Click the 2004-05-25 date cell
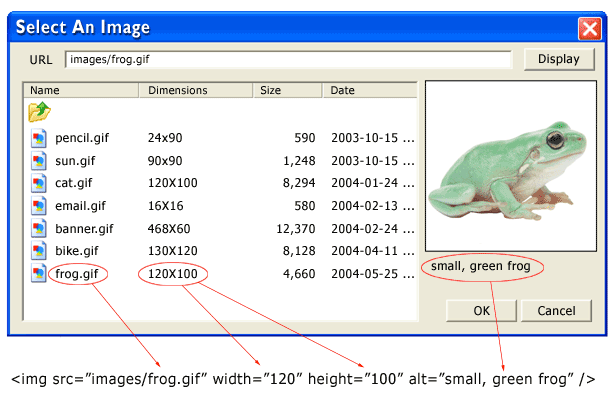Screen dimensions: 614x399 pyautogui.click(x=373, y=274)
